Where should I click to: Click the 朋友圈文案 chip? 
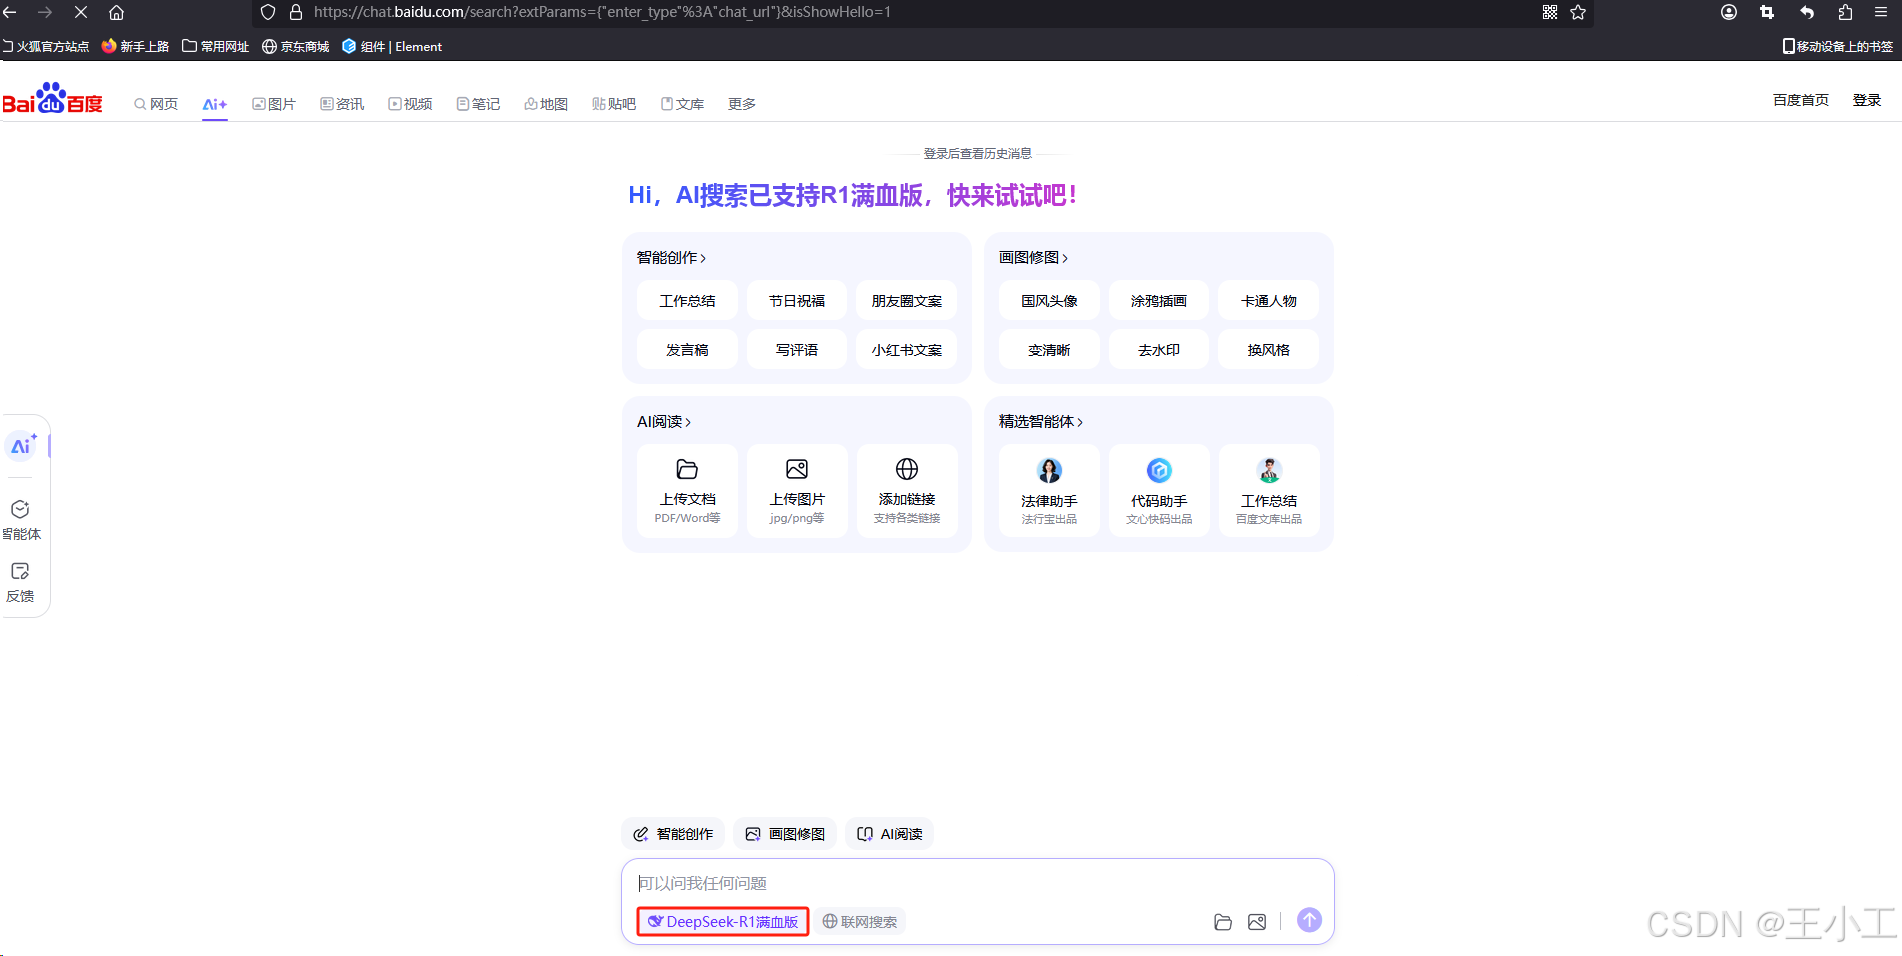[907, 301]
